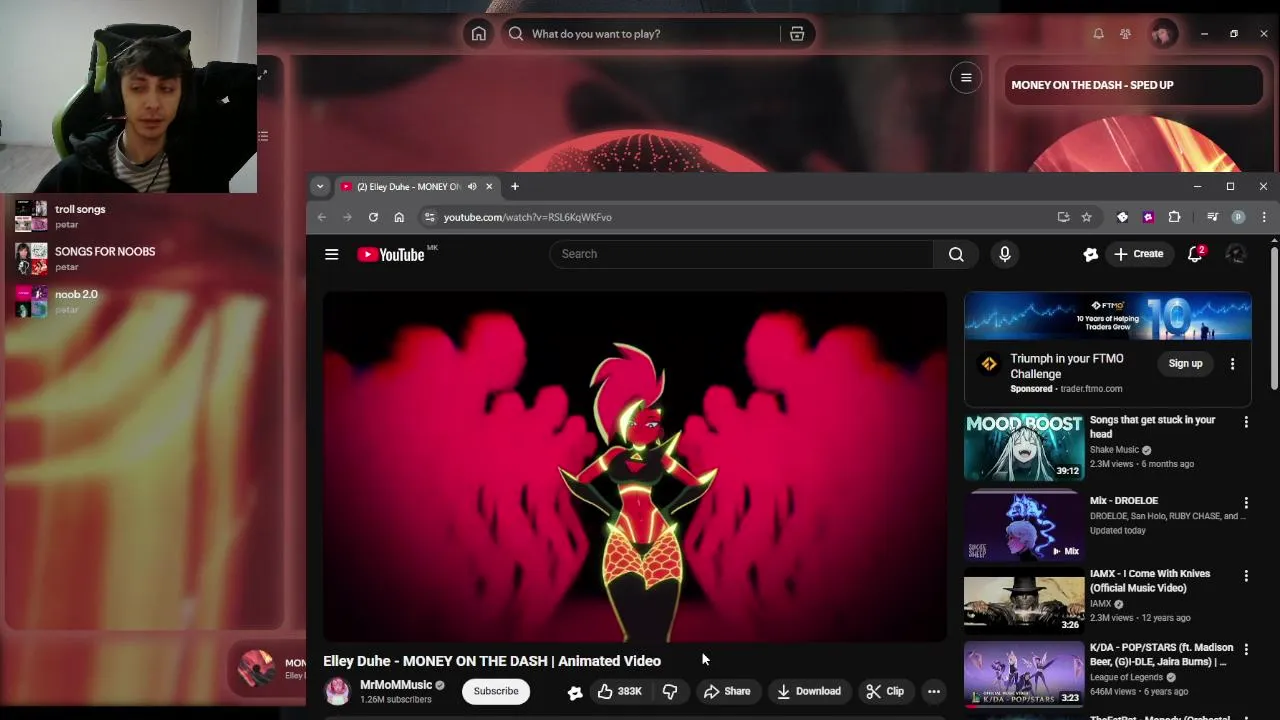The width and height of the screenshot is (1280, 720).
Task: Click MONEY ON THE DASH - SPED UP title
Action: pos(1092,85)
